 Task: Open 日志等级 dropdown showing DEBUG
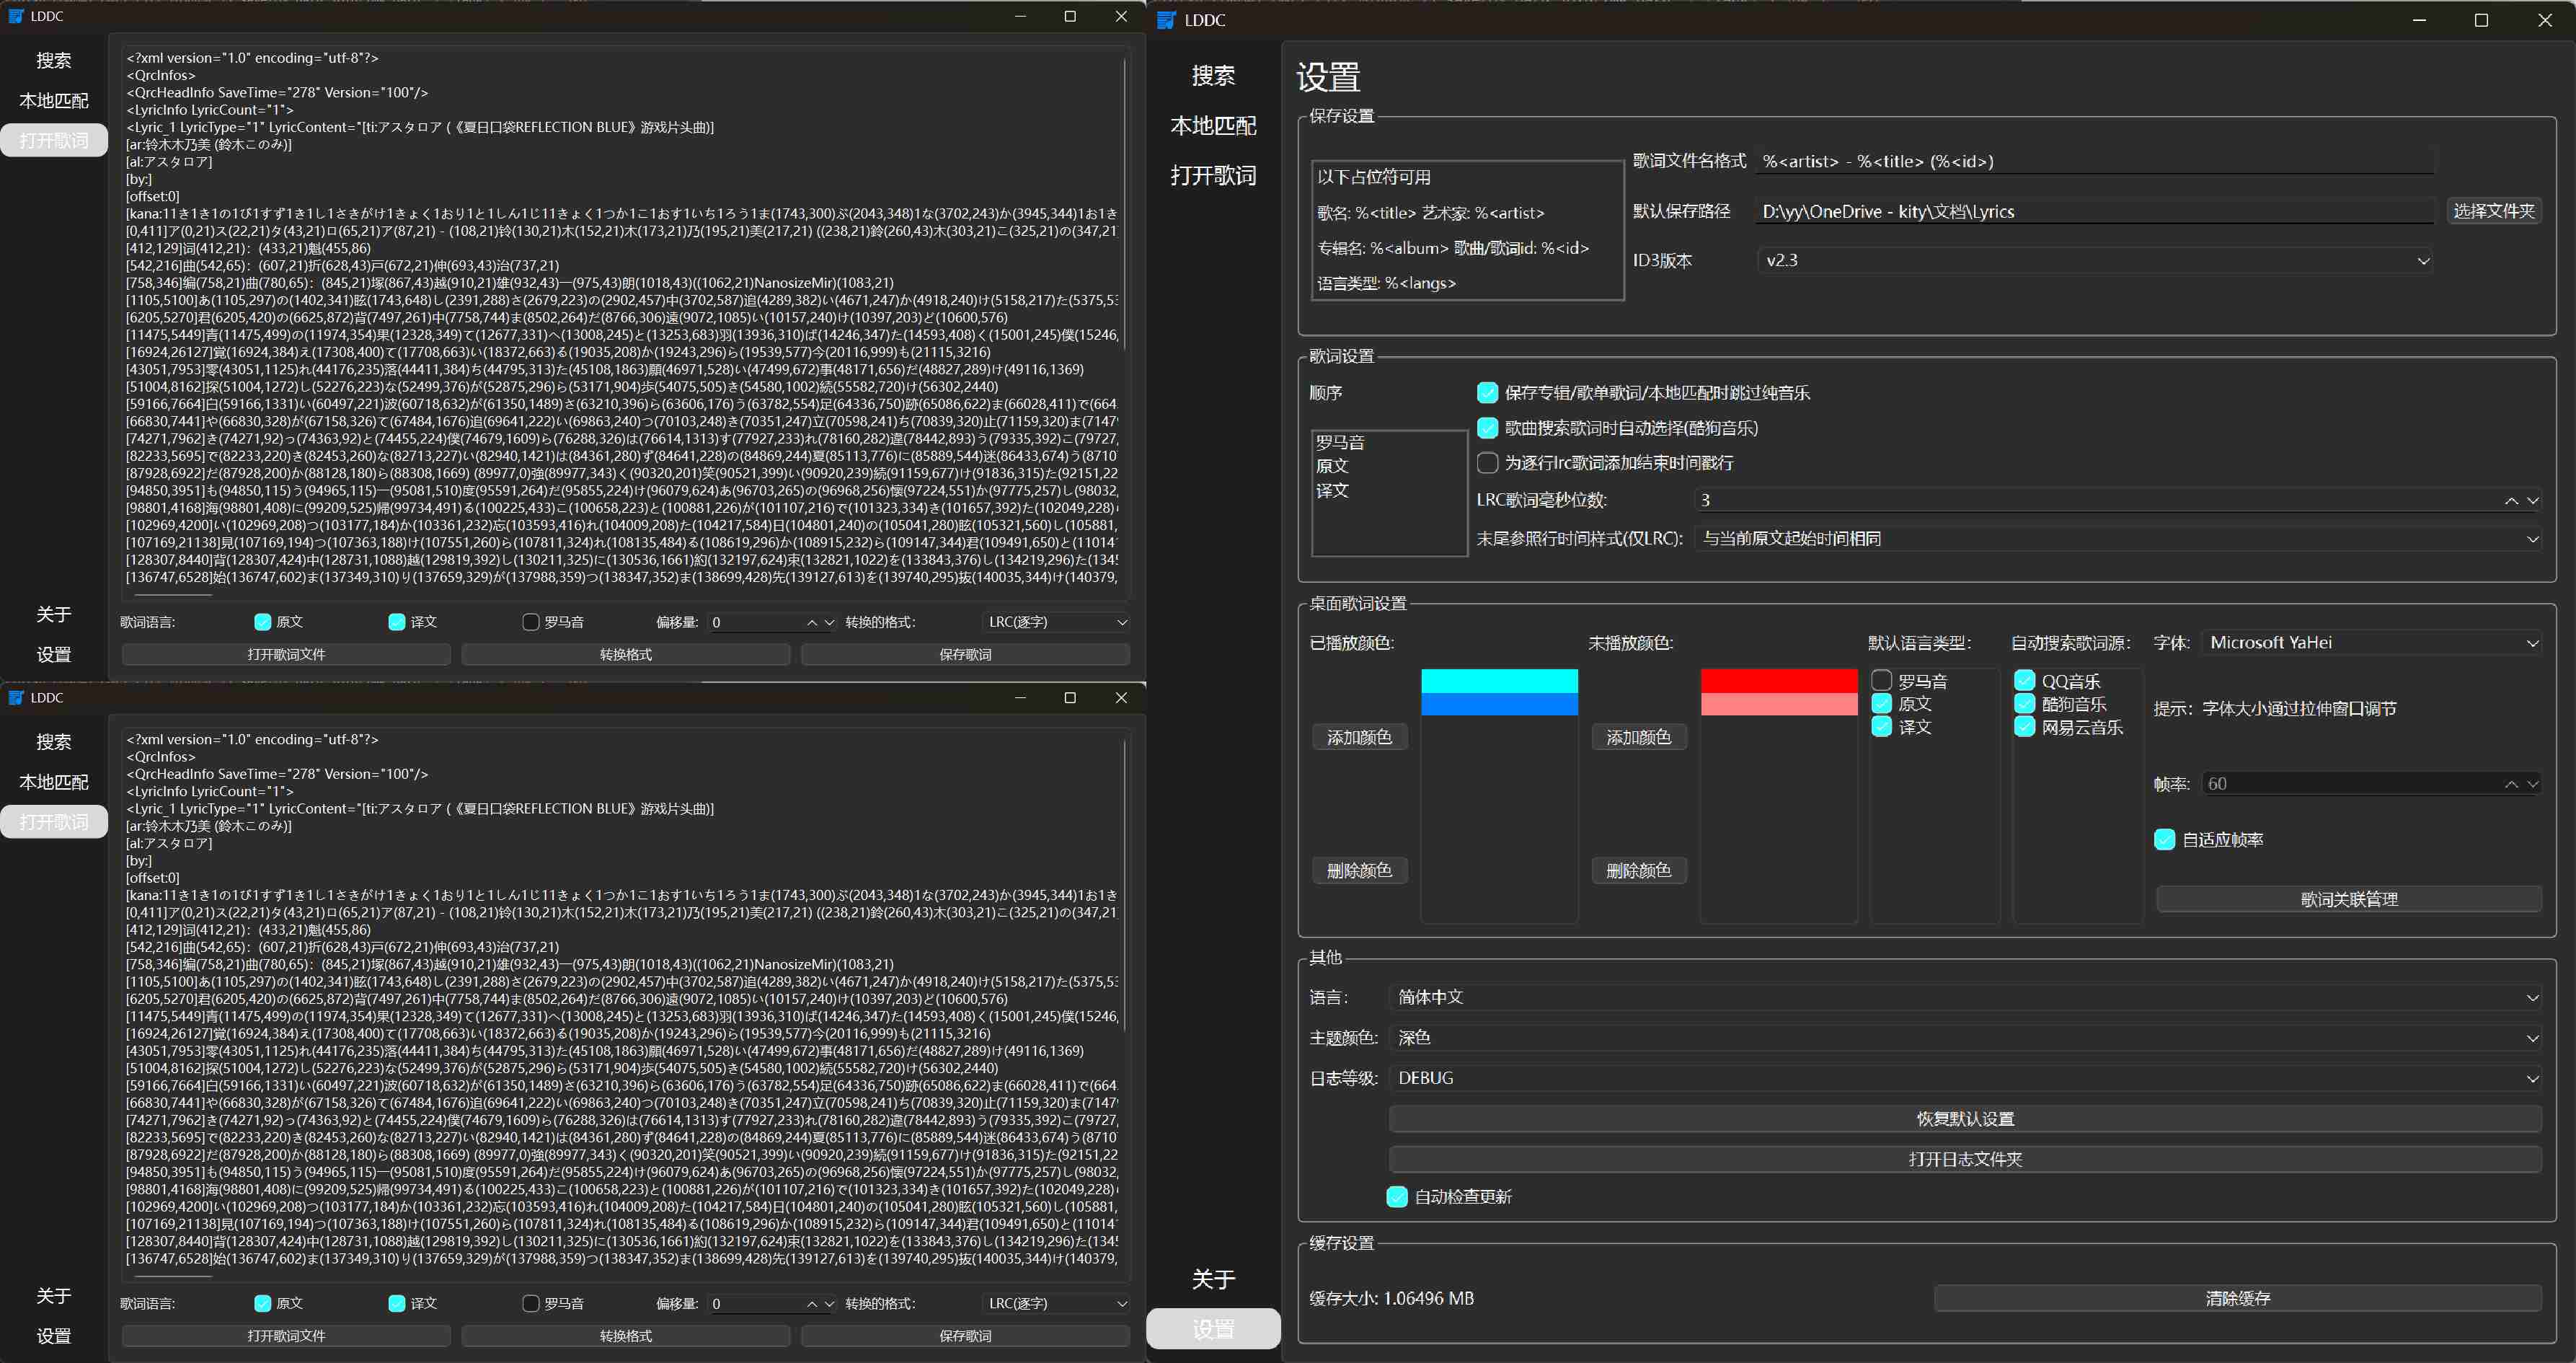click(x=1965, y=1078)
